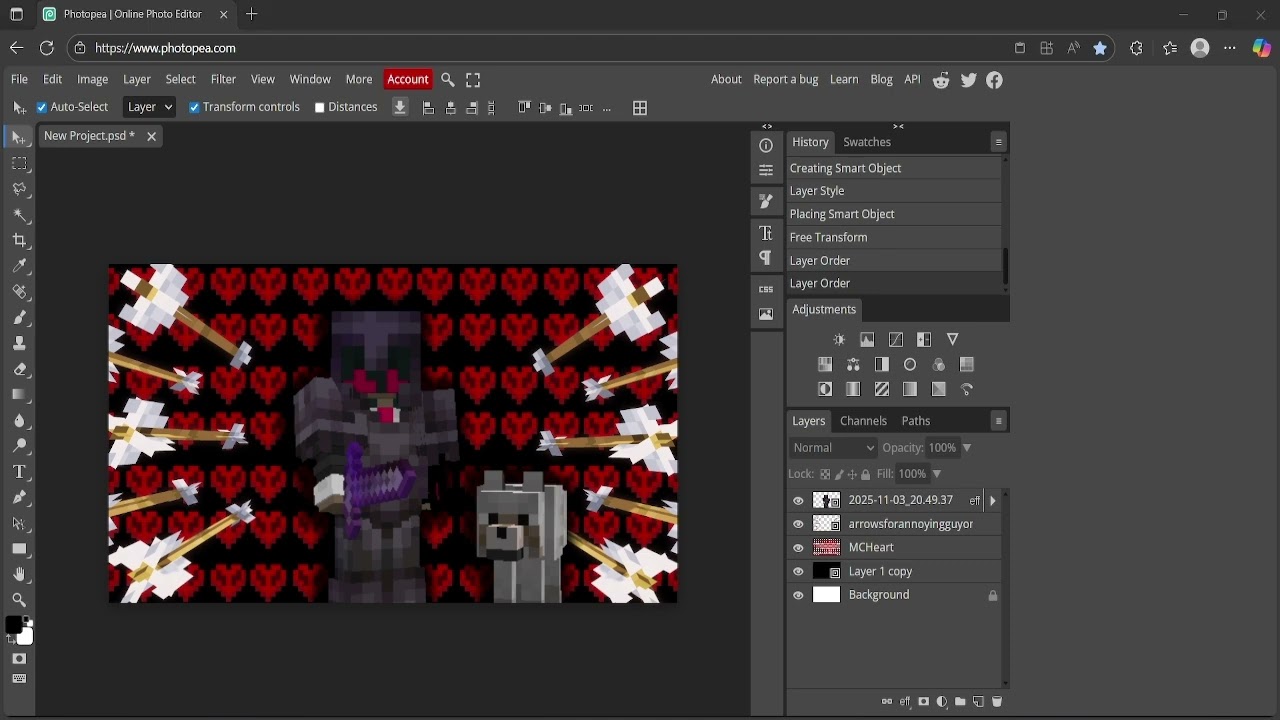
Task: Select the Pen tool
Action: 19,497
